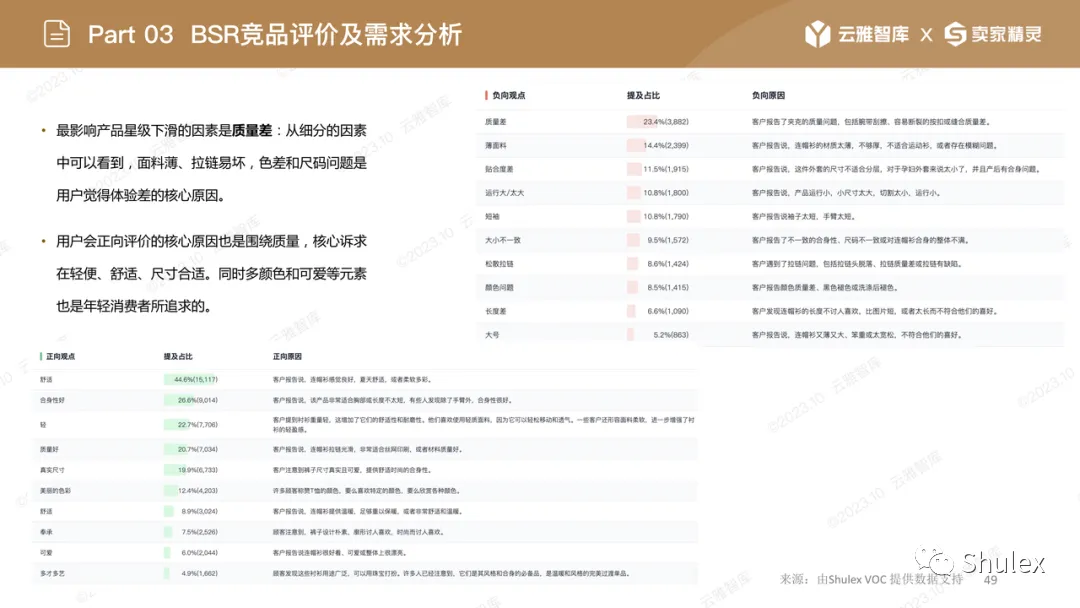Click the 正向观点 column header
Viewport: 1080px width, 608px height.
tap(60, 357)
